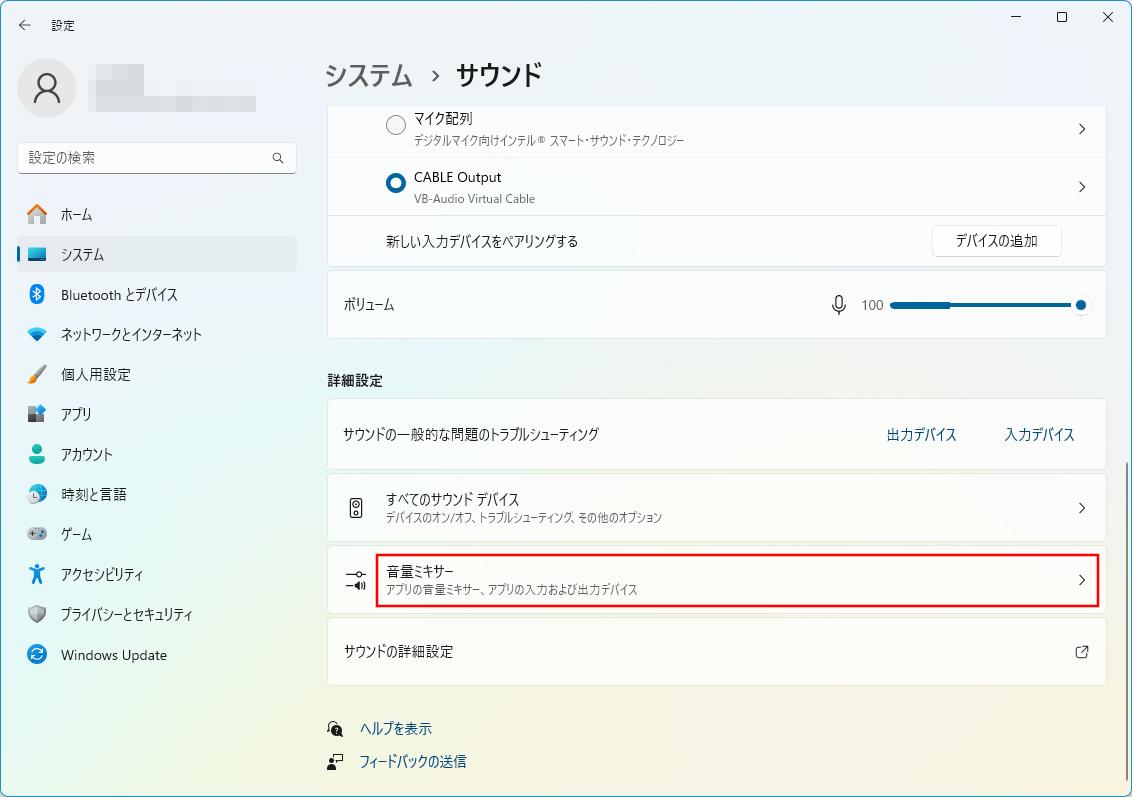Select the マイク配列 radio button

[396, 125]
